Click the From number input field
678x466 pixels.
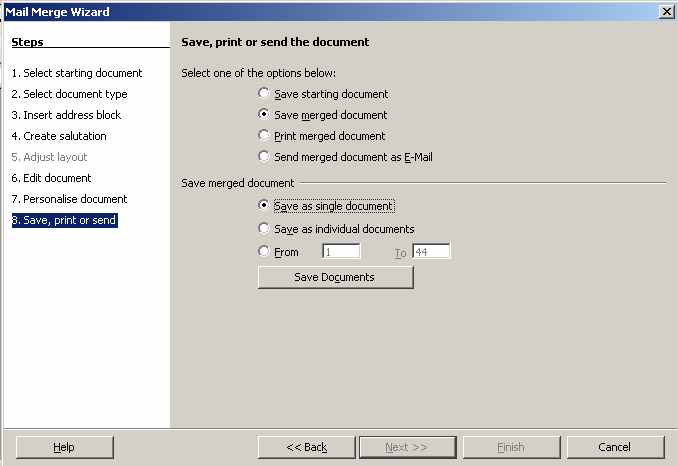[341, 252]
